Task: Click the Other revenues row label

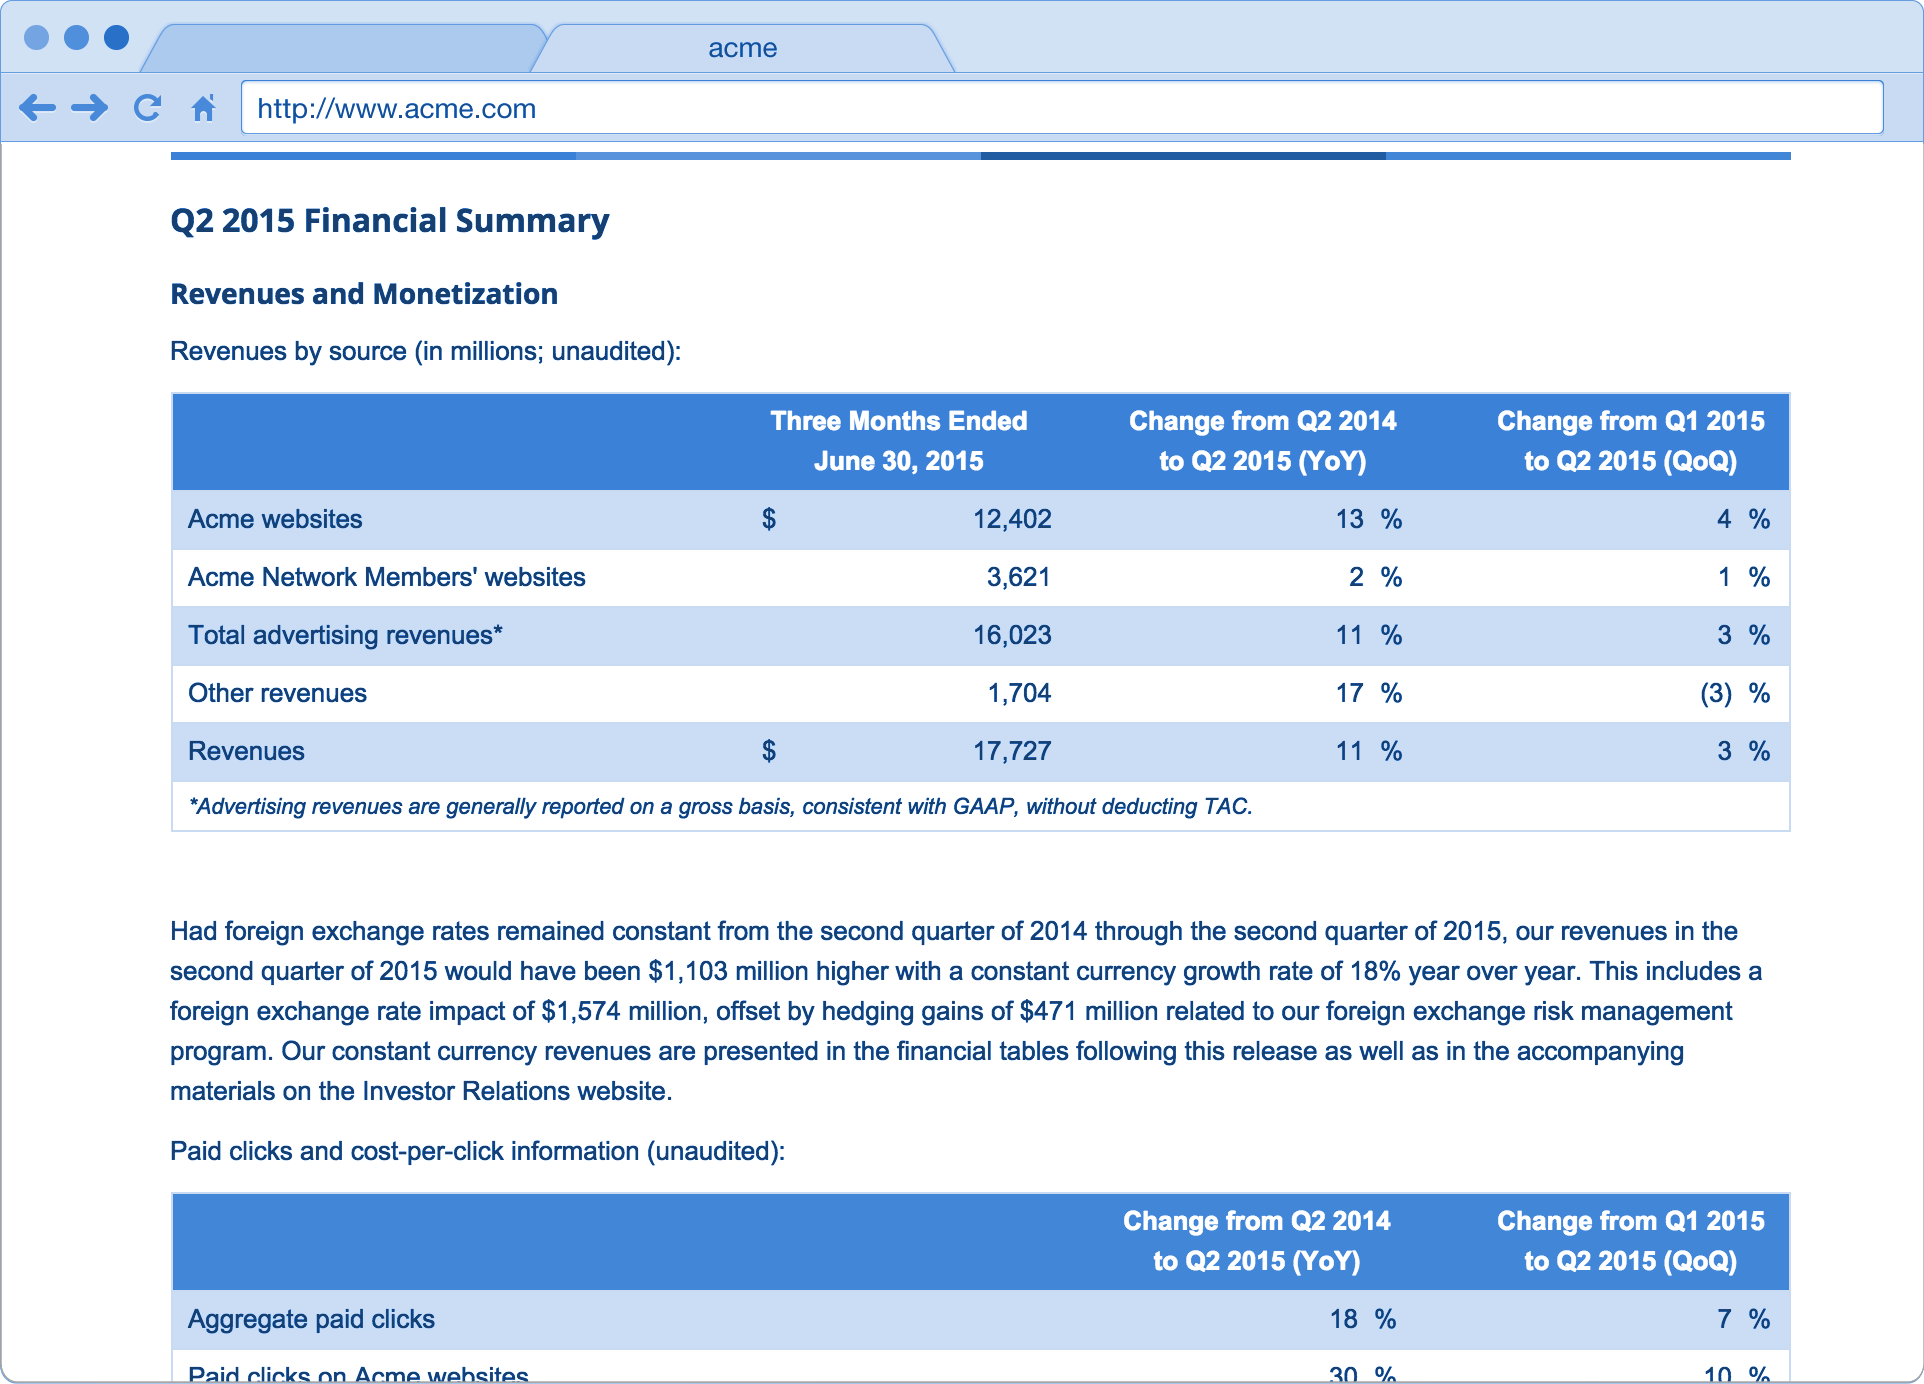Action: click(277, 693)
